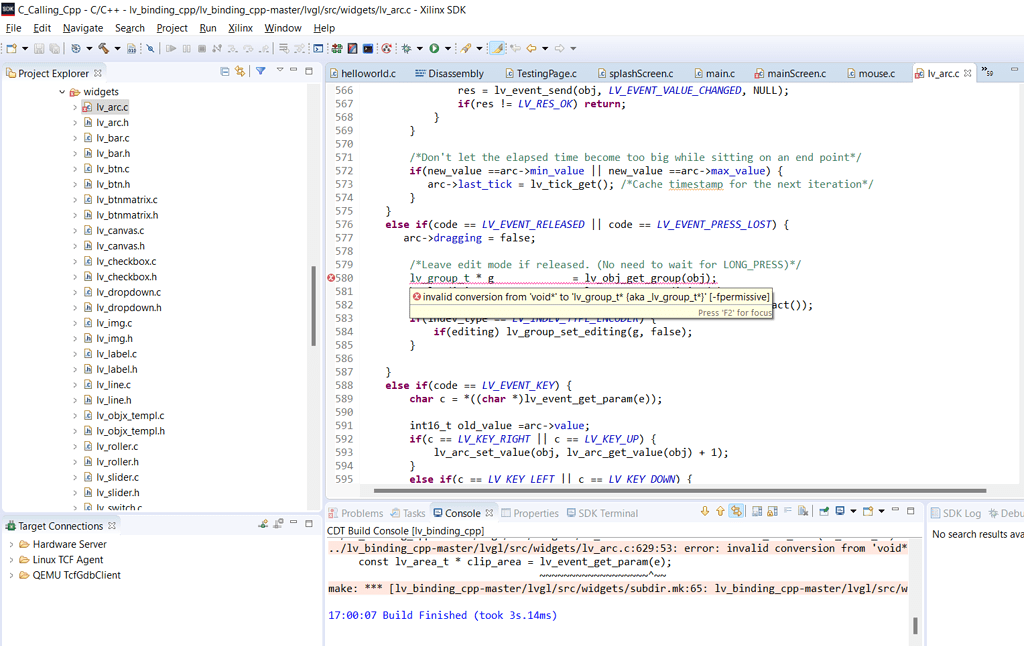1024x646 pixels.
Task: Click Open Console icon
Action: (868, 511)
